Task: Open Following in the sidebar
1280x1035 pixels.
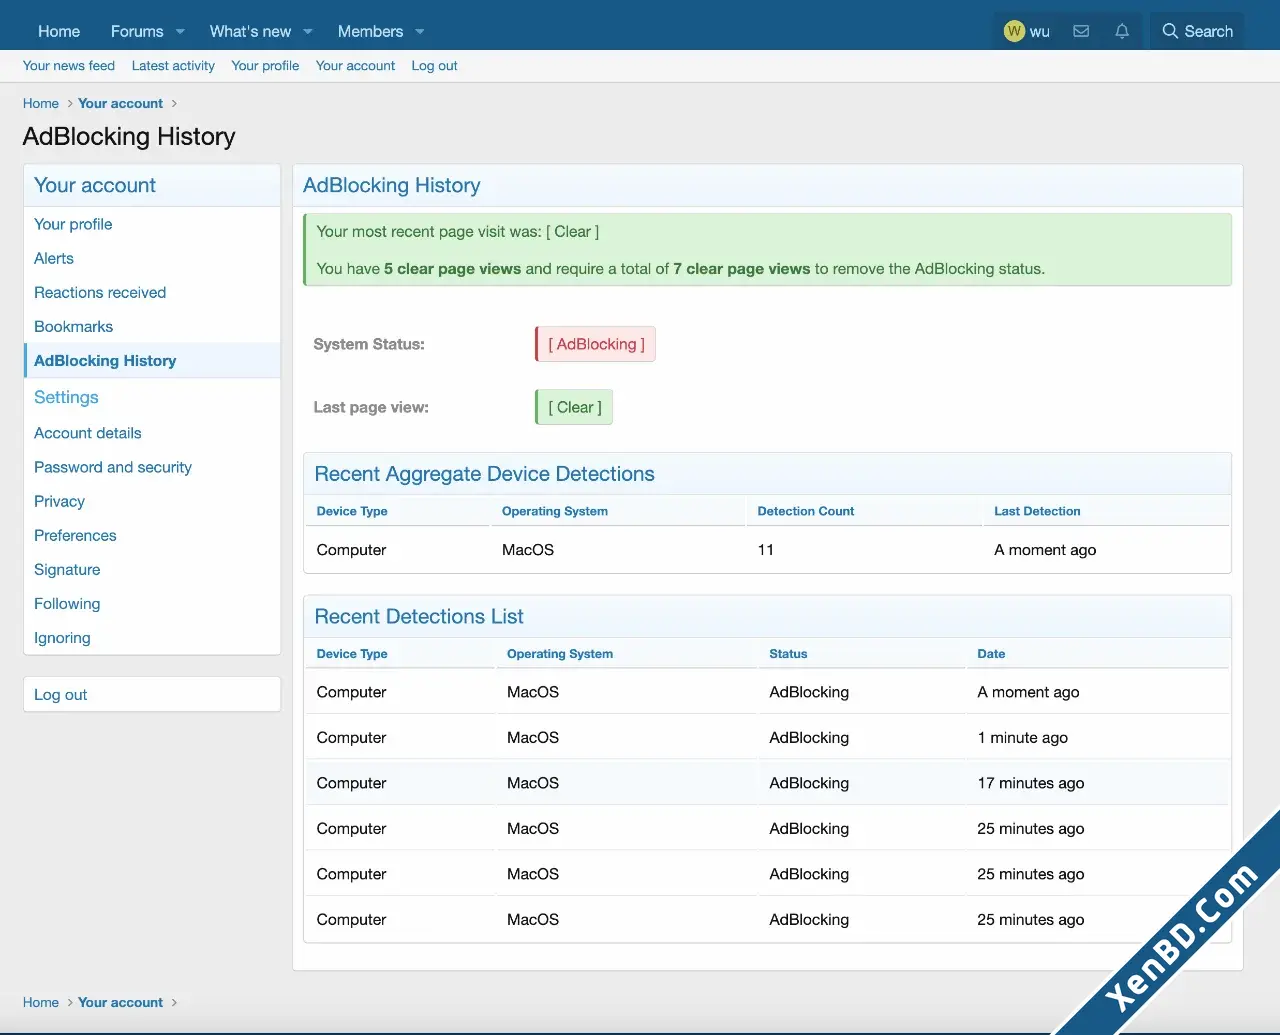Action: (x=152, y=603)
